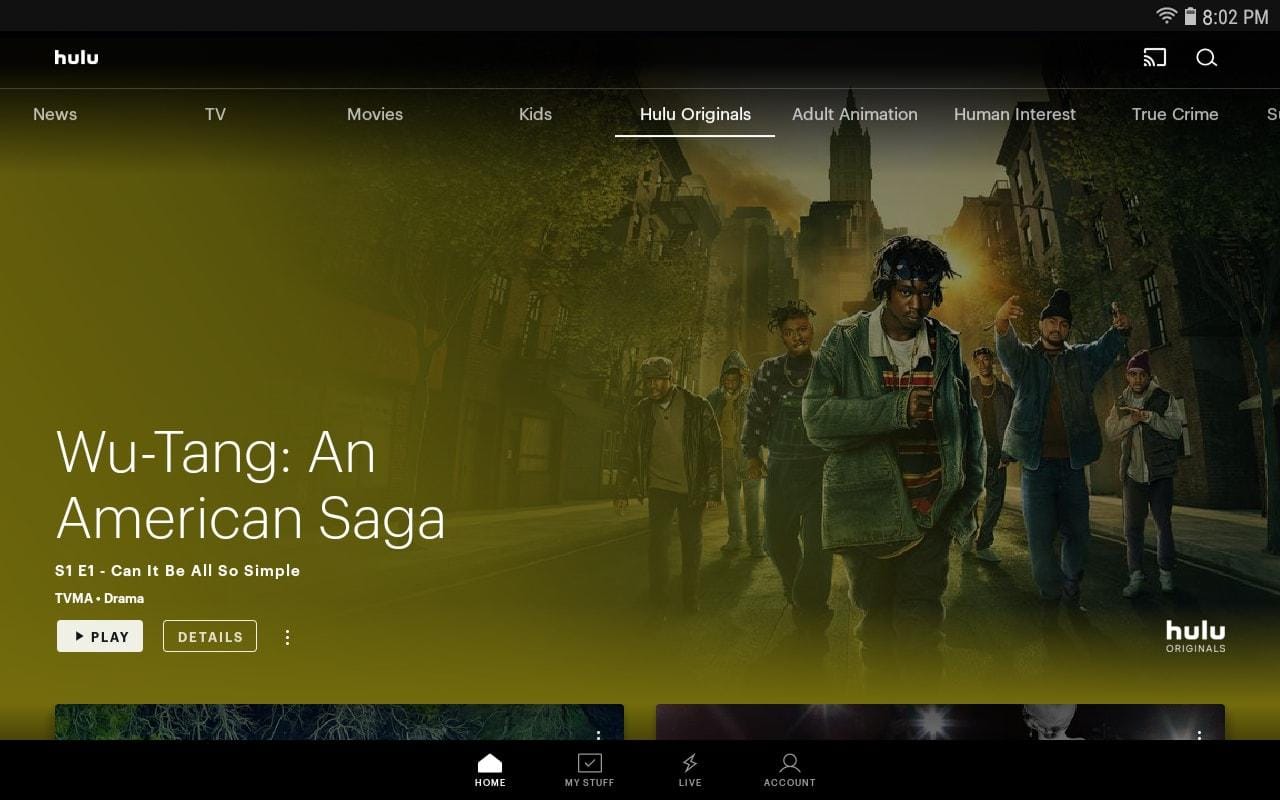Open the Kids section
The image size is (1280, 800).
535,114
